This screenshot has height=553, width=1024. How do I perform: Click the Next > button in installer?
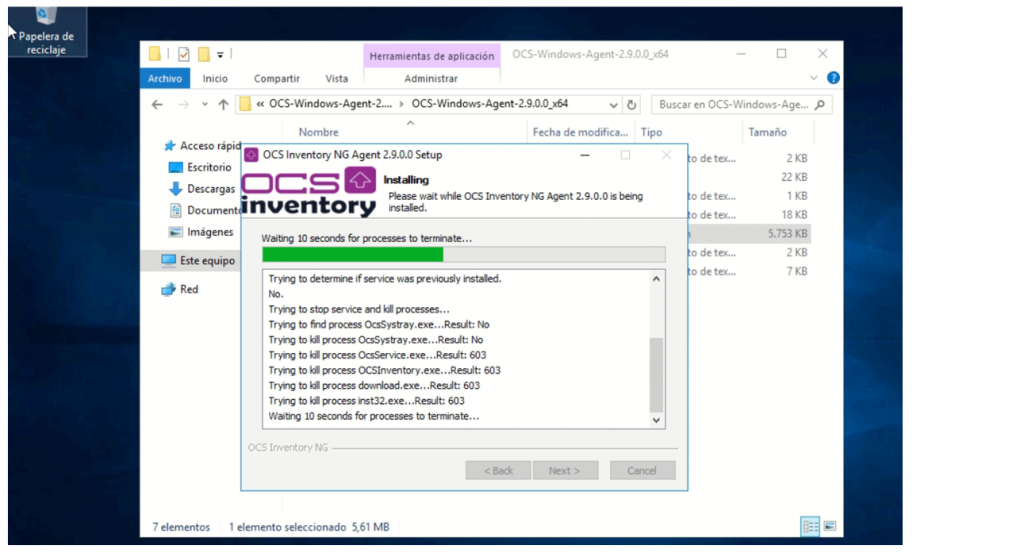(x=565, y=471)
